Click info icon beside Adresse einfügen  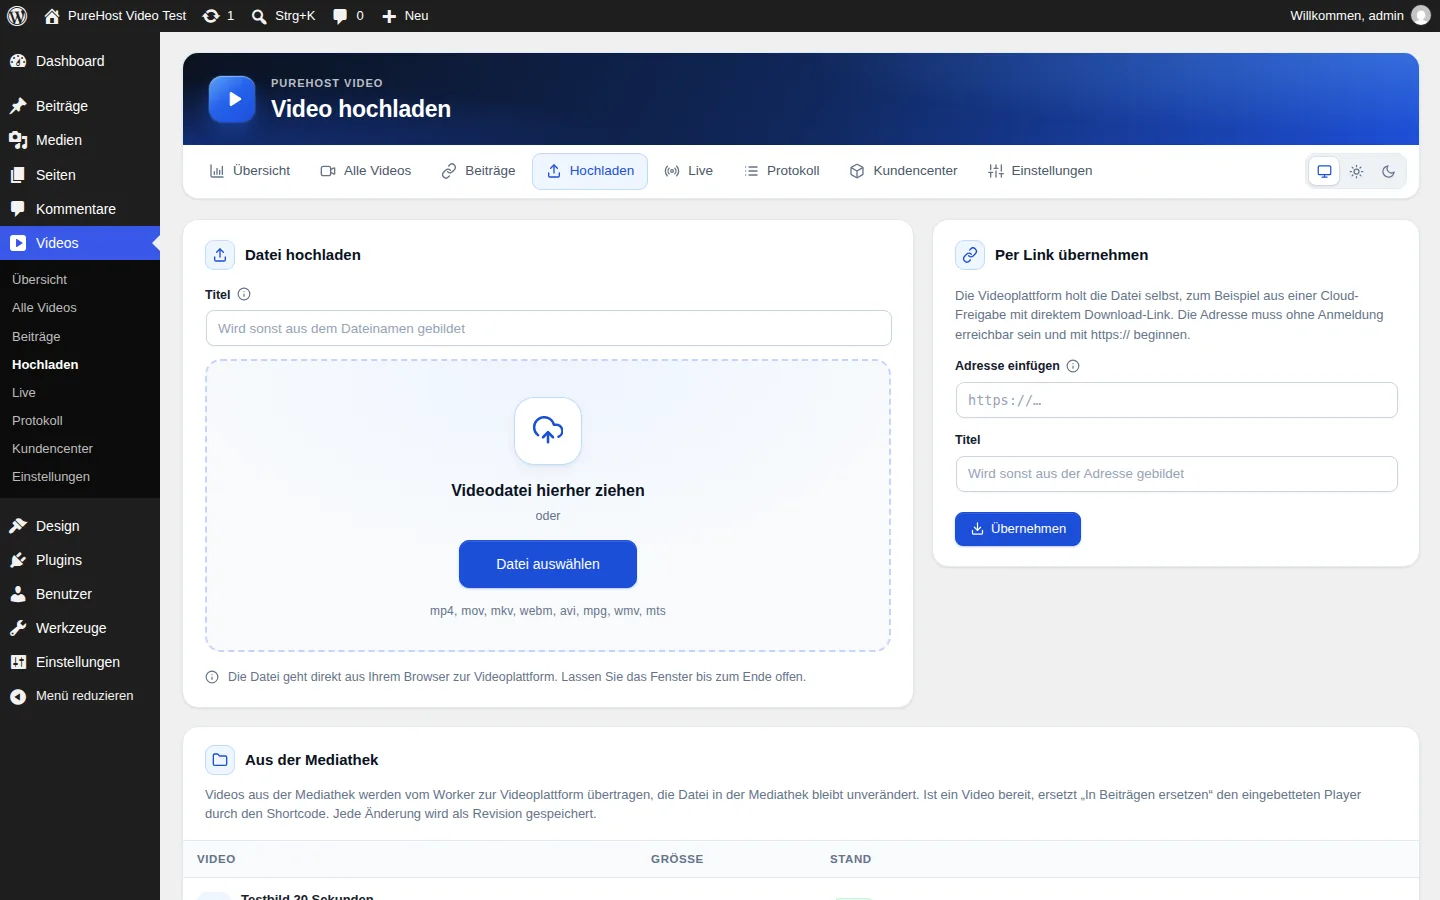pyautogui.click(x=1073, y=366)
